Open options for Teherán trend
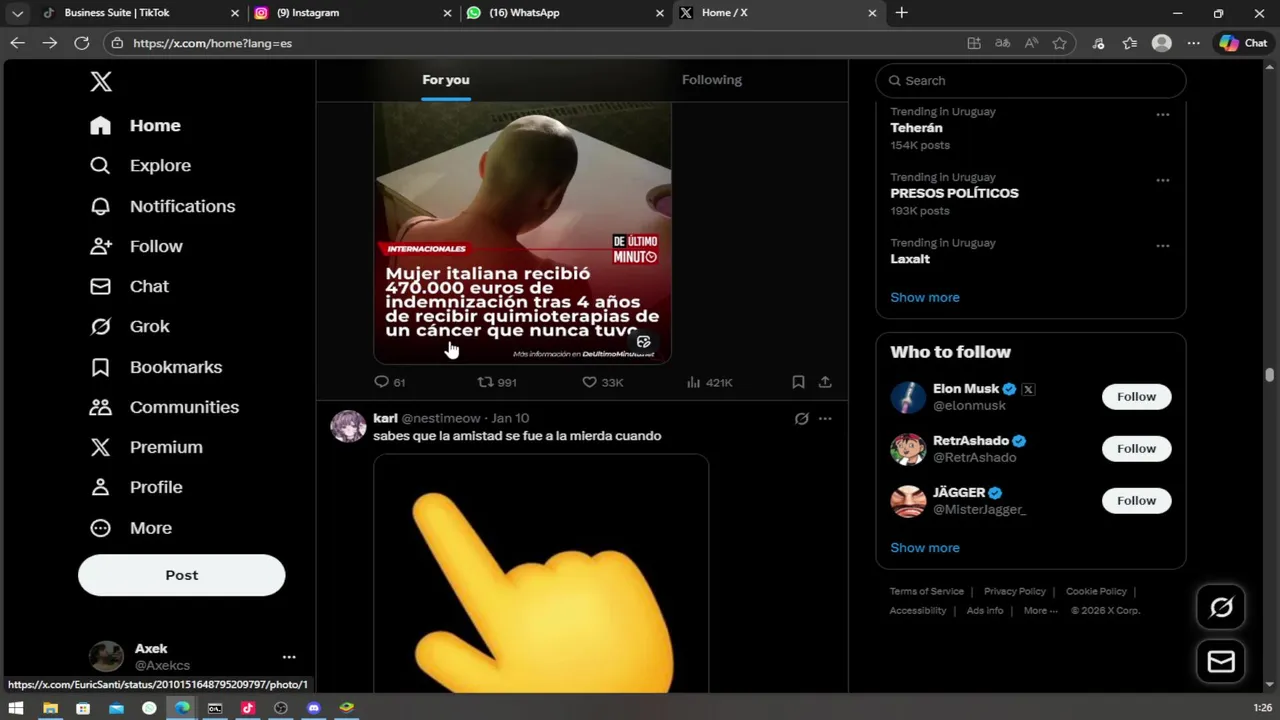1280x720 pixels. (1163, 115)
